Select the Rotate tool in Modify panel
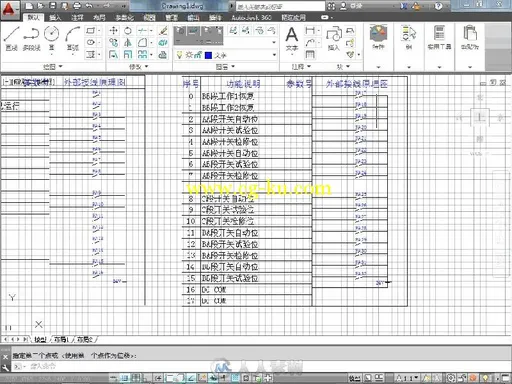Viewport: 512px width, 384px height. pos(128,31)
